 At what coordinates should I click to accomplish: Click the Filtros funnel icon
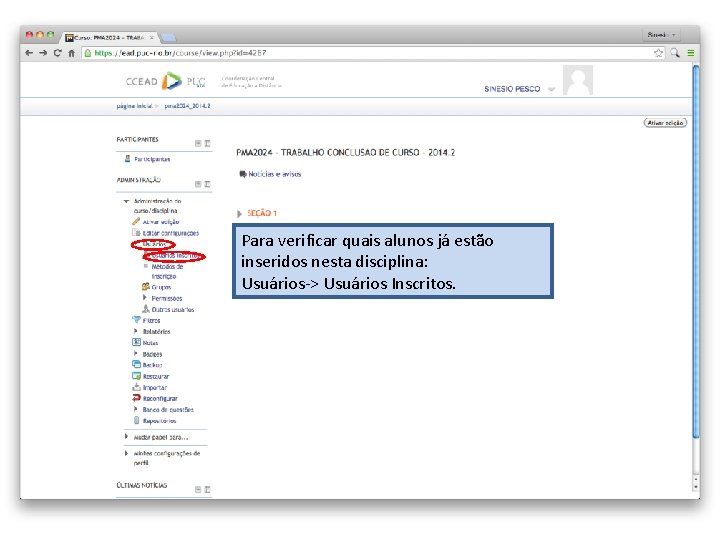[136, 320]
